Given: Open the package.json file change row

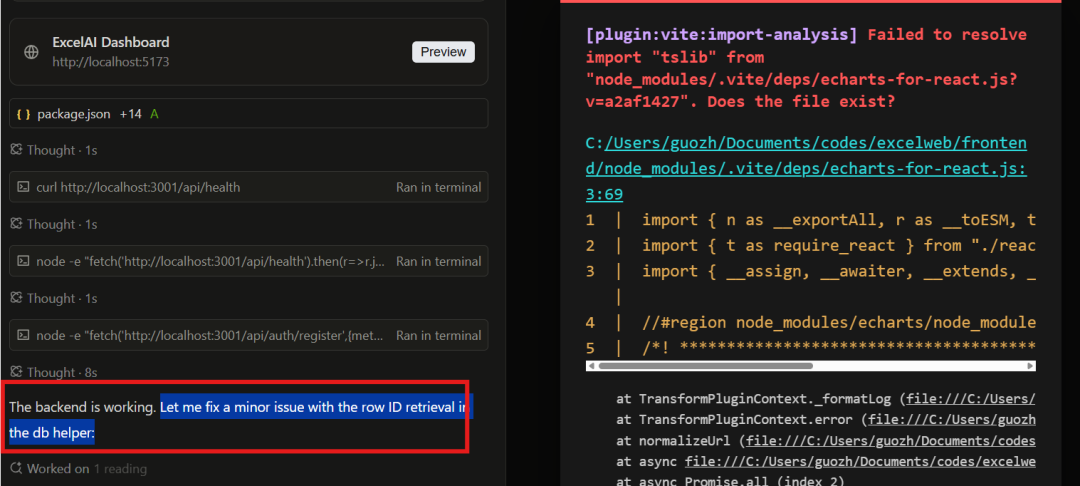Looking at the screenshot, I should (x=249, y=114).
